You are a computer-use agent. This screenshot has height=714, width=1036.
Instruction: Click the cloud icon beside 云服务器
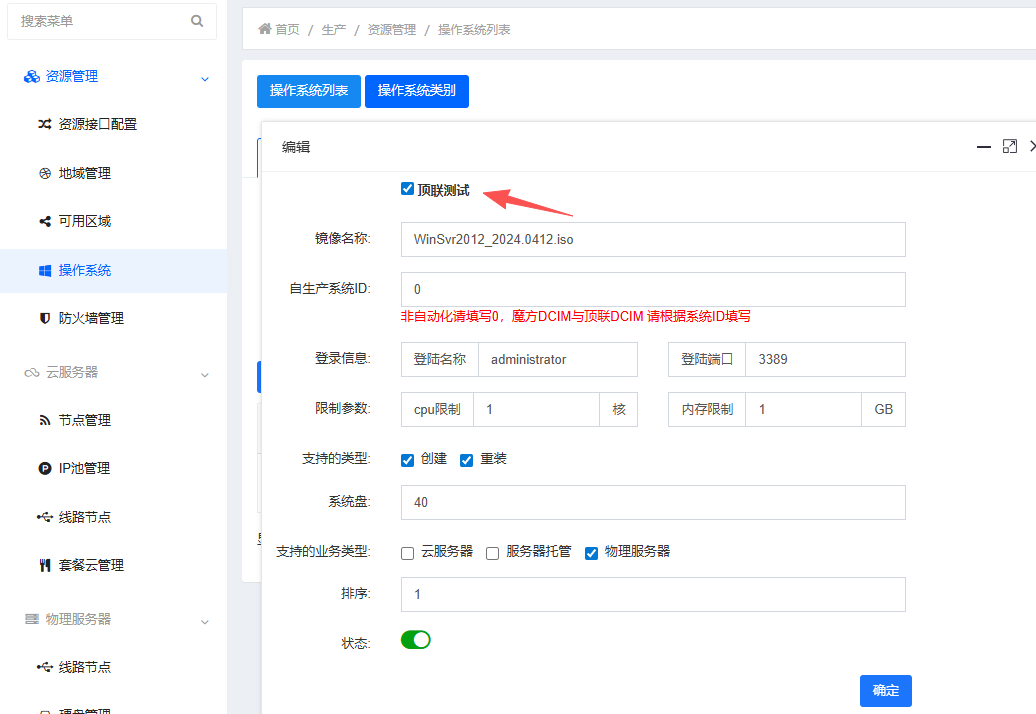coord(32,373)
